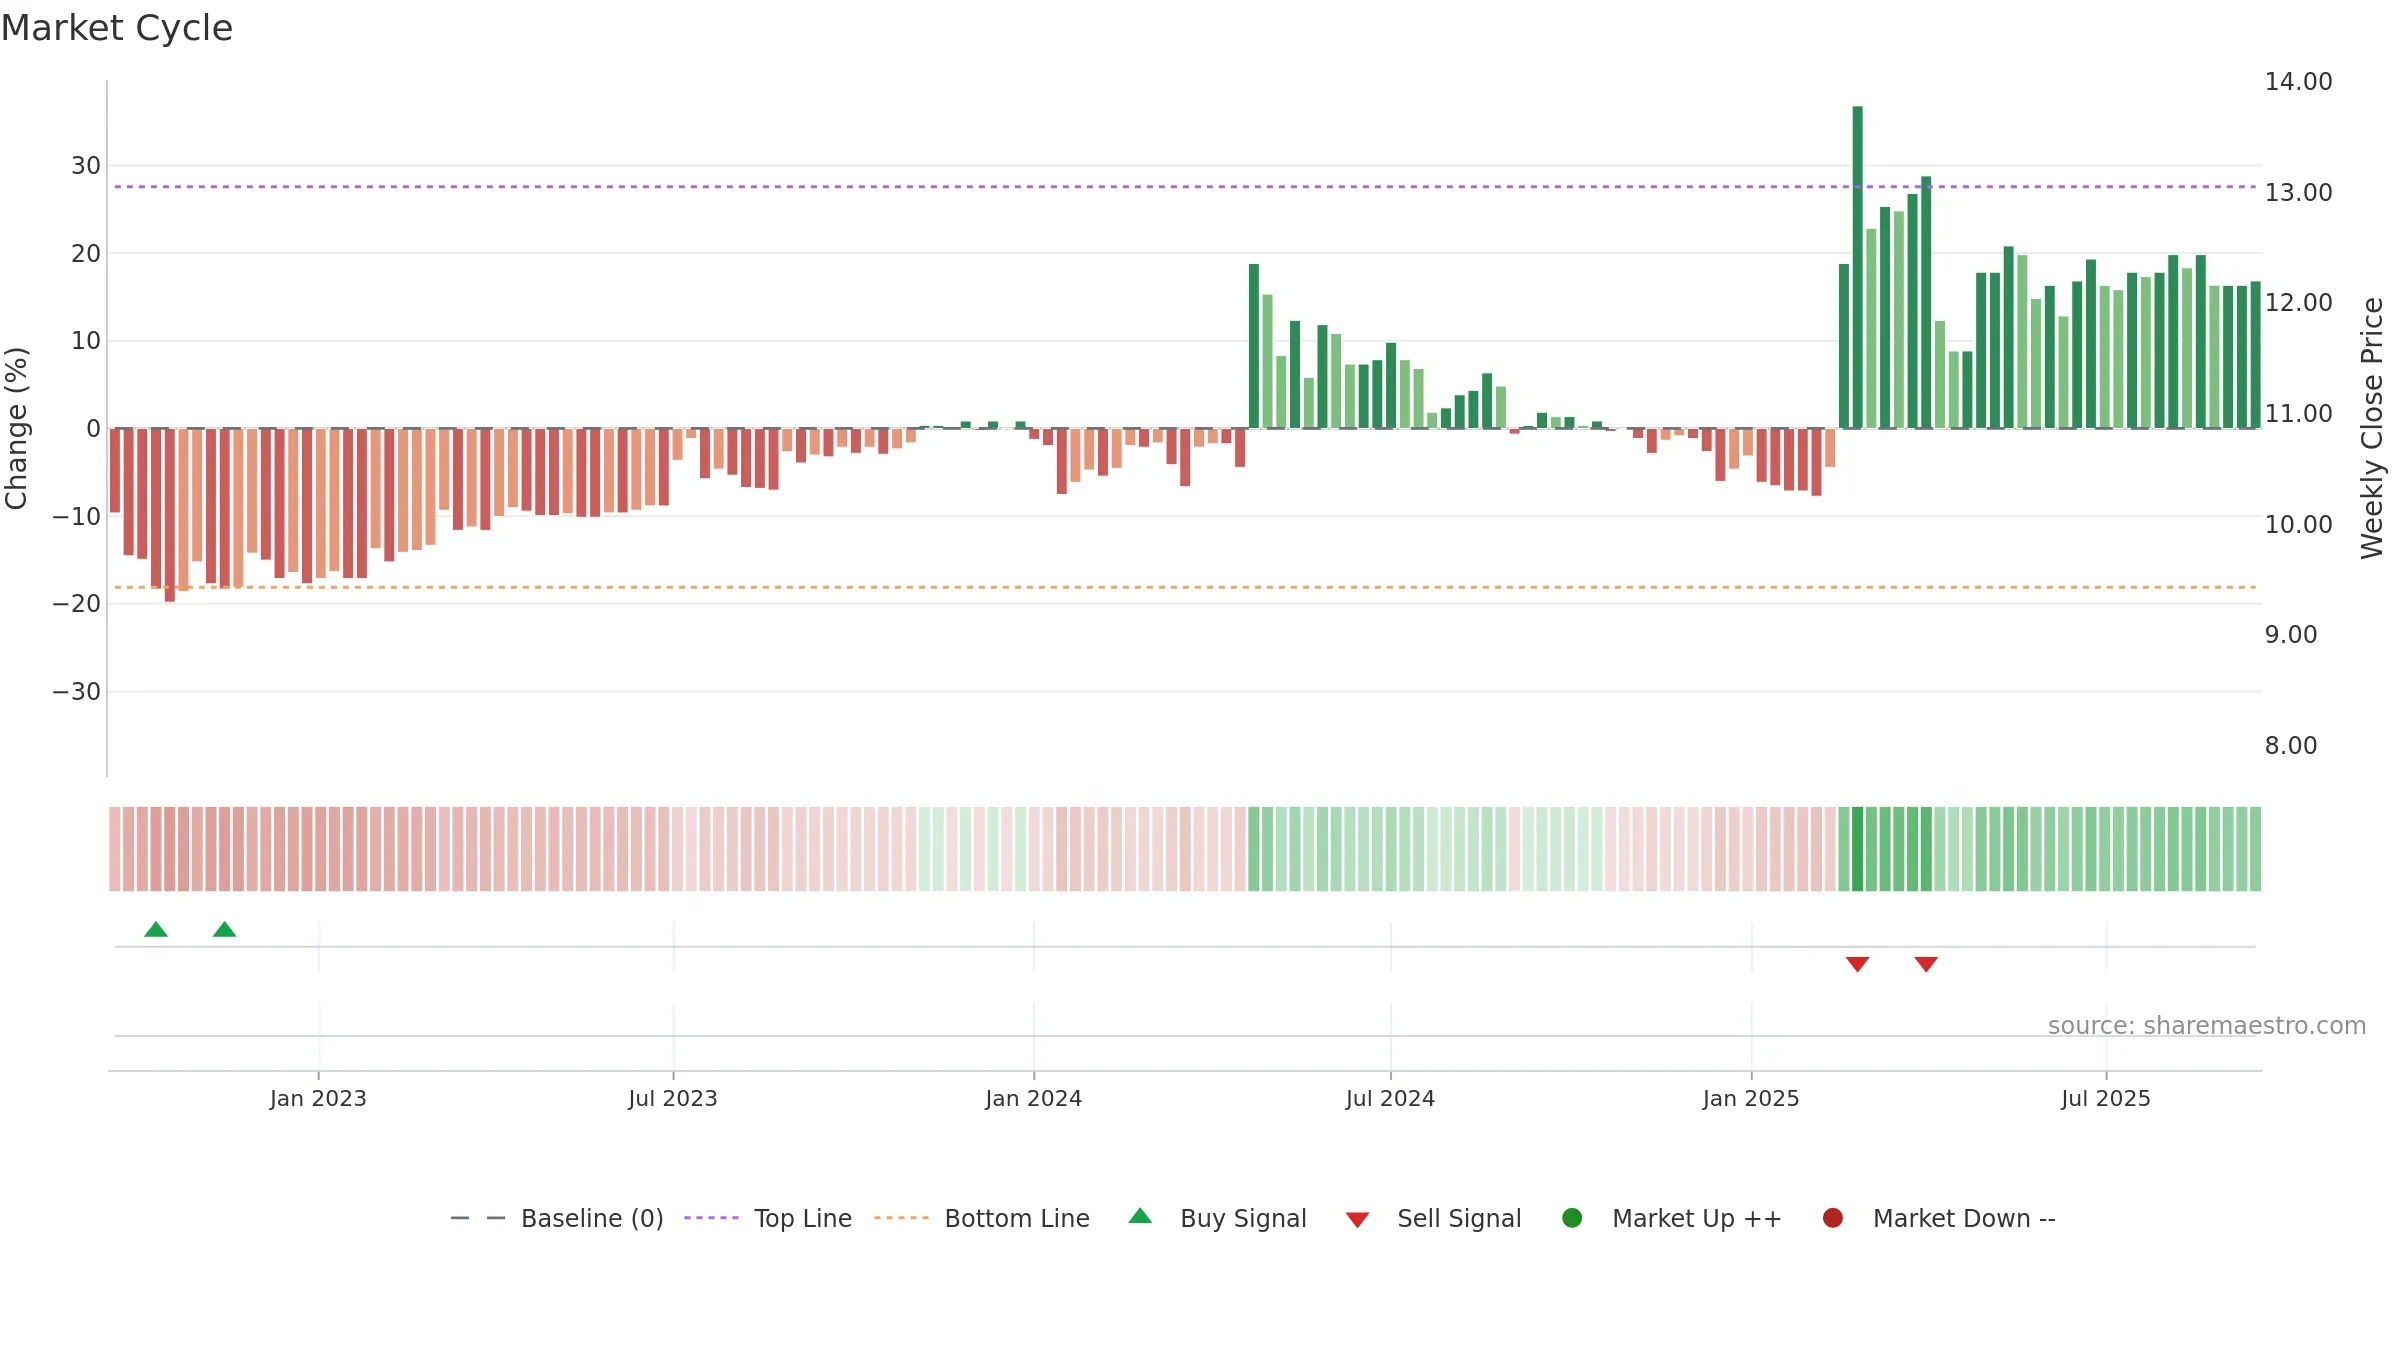Screen dimensions: 2400x1350
Task: Click the tallest green bar above the top line
Action: (x=1857, y=267)
